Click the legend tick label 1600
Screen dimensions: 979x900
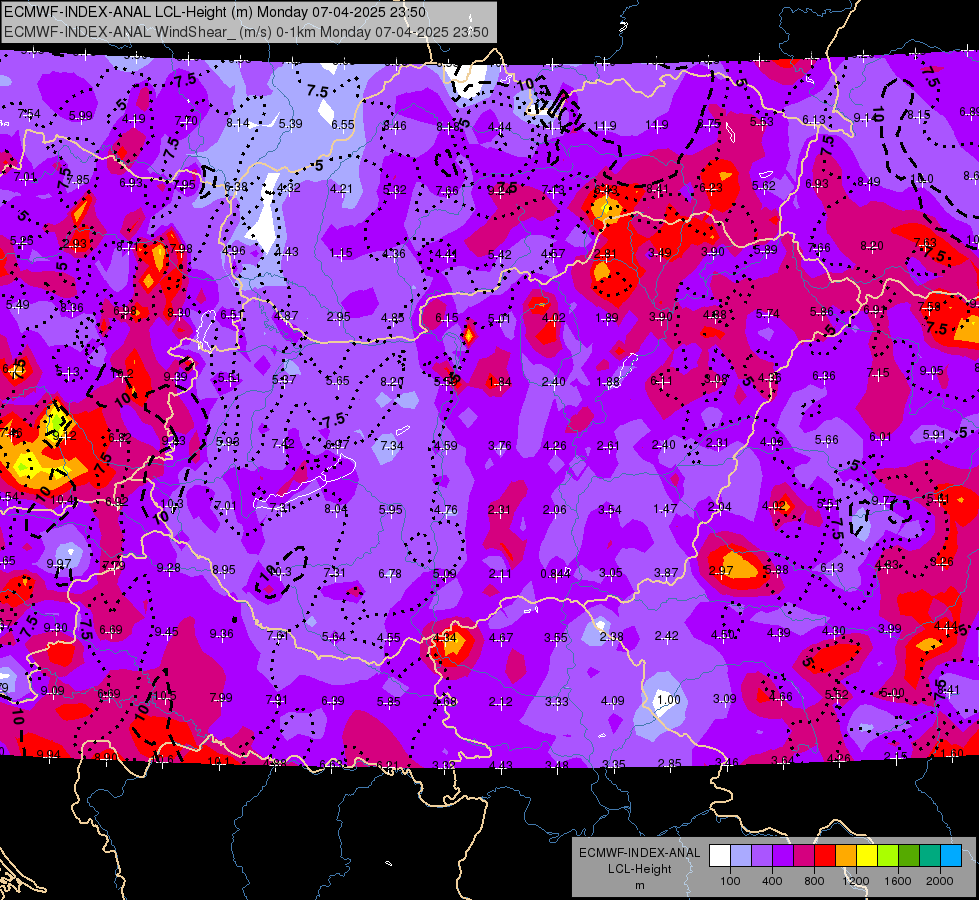pyautogui.click(x=897, y=881)
